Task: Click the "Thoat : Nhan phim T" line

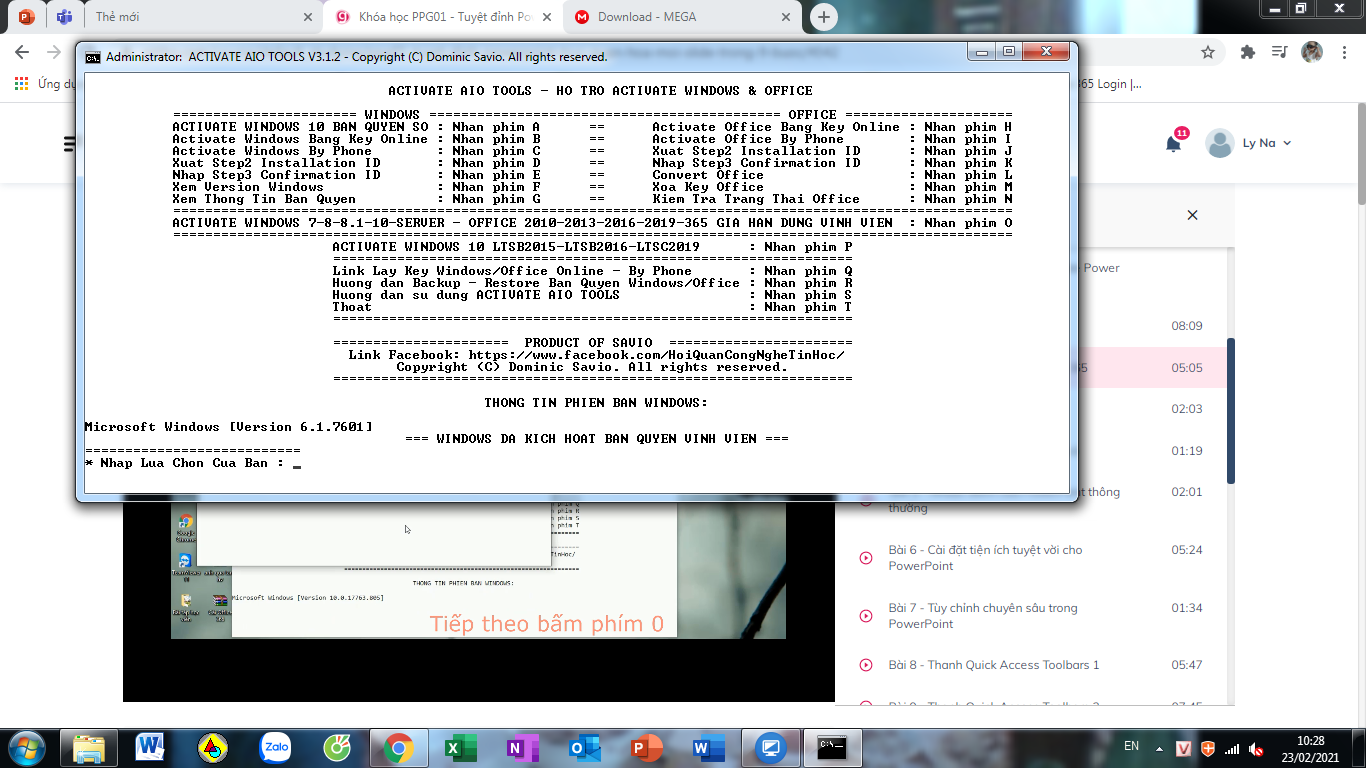Action: tap(592, 307)
